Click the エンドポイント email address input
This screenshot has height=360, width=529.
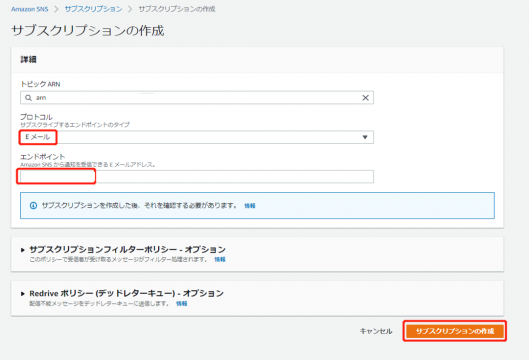pos(197,176)
